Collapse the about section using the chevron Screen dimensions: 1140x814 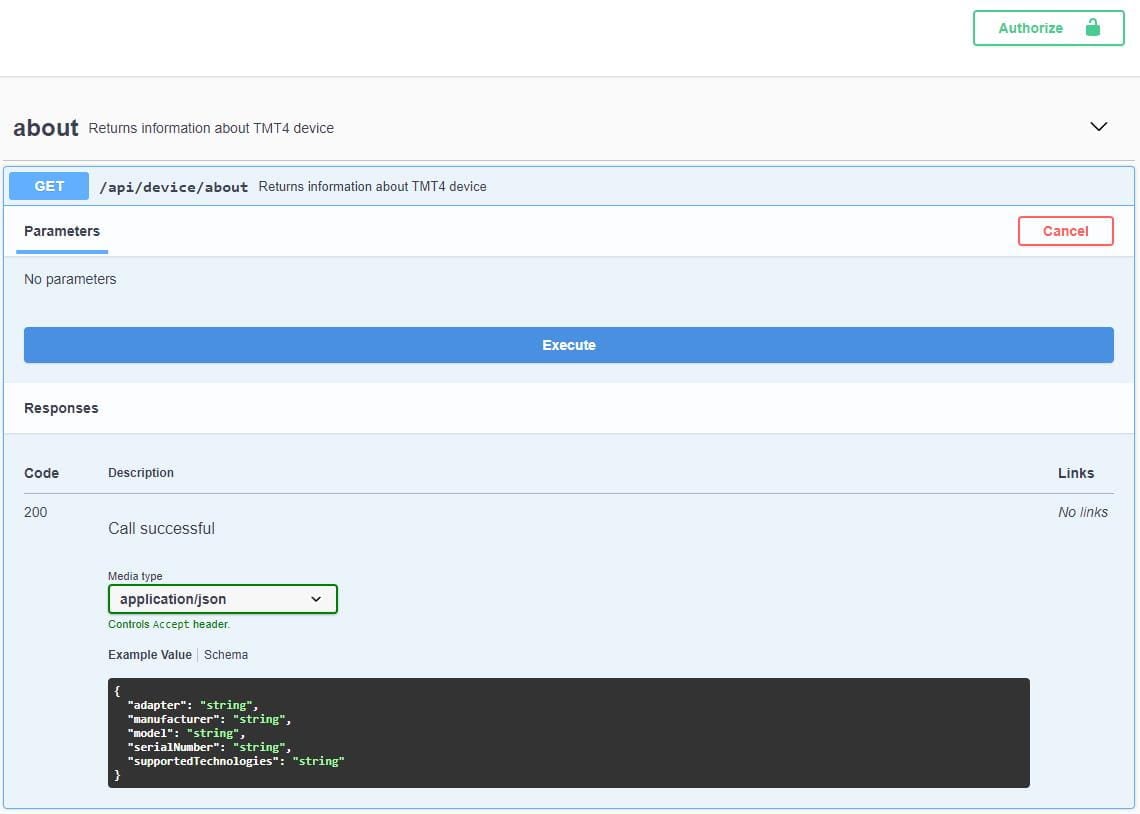tap(1098, 127)
